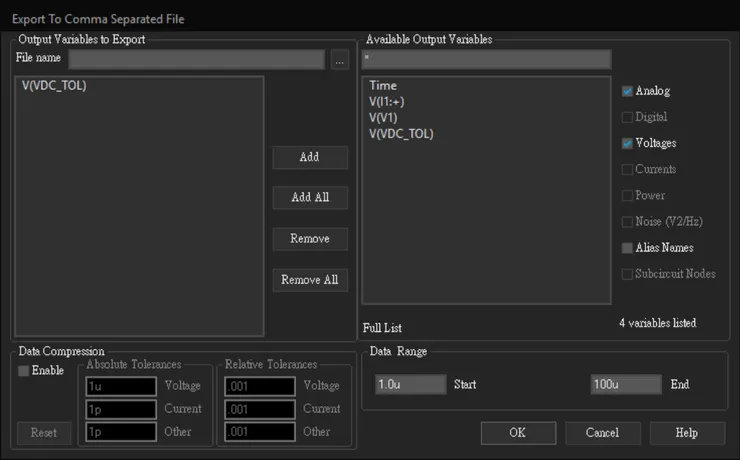This screenshot has width=740, height=460.
Task: Click the file browse ellipsis button
Action: (339, 60)
